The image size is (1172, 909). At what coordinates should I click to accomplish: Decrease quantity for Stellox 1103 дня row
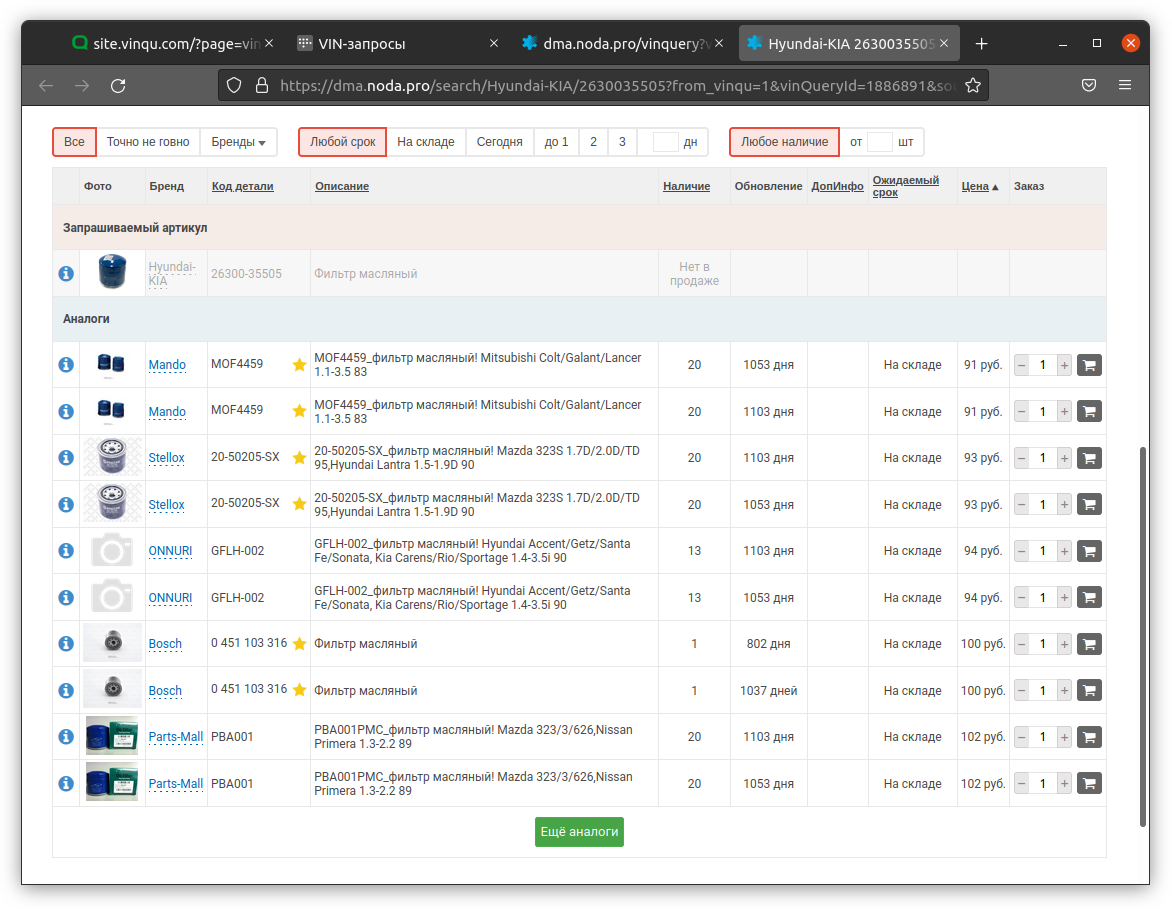1021,458
